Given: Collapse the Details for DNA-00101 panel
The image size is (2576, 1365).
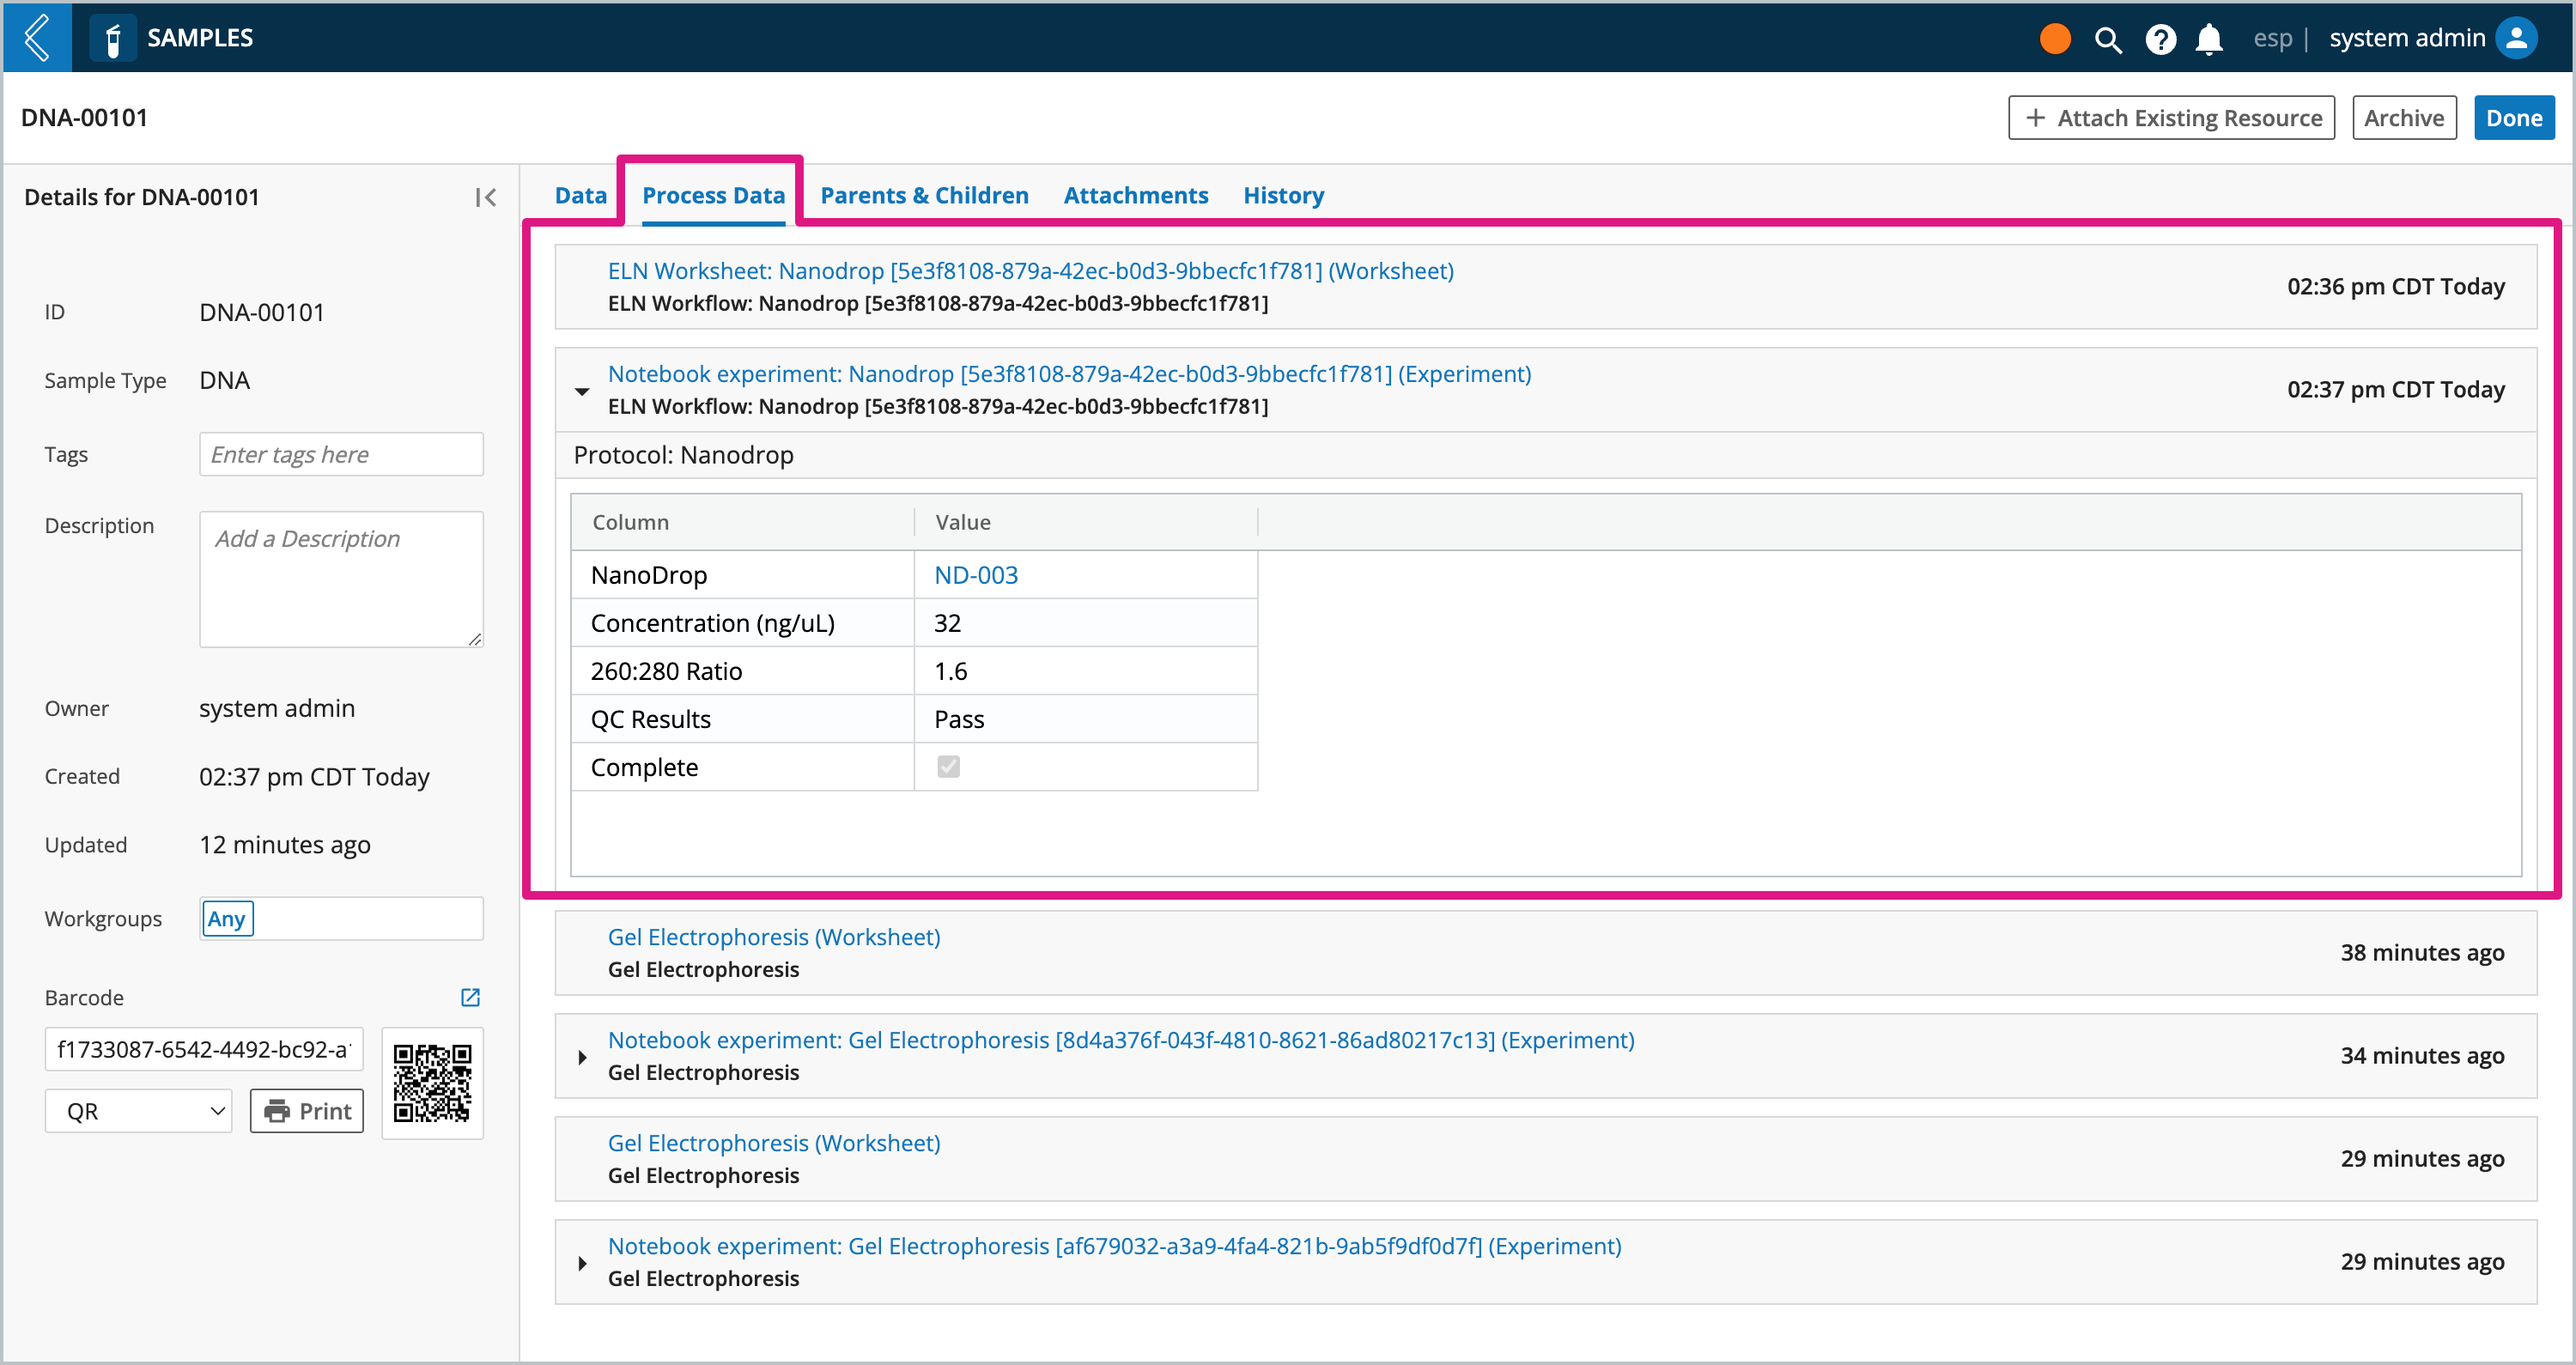Looking at the screenshot, I should (486, 197).
